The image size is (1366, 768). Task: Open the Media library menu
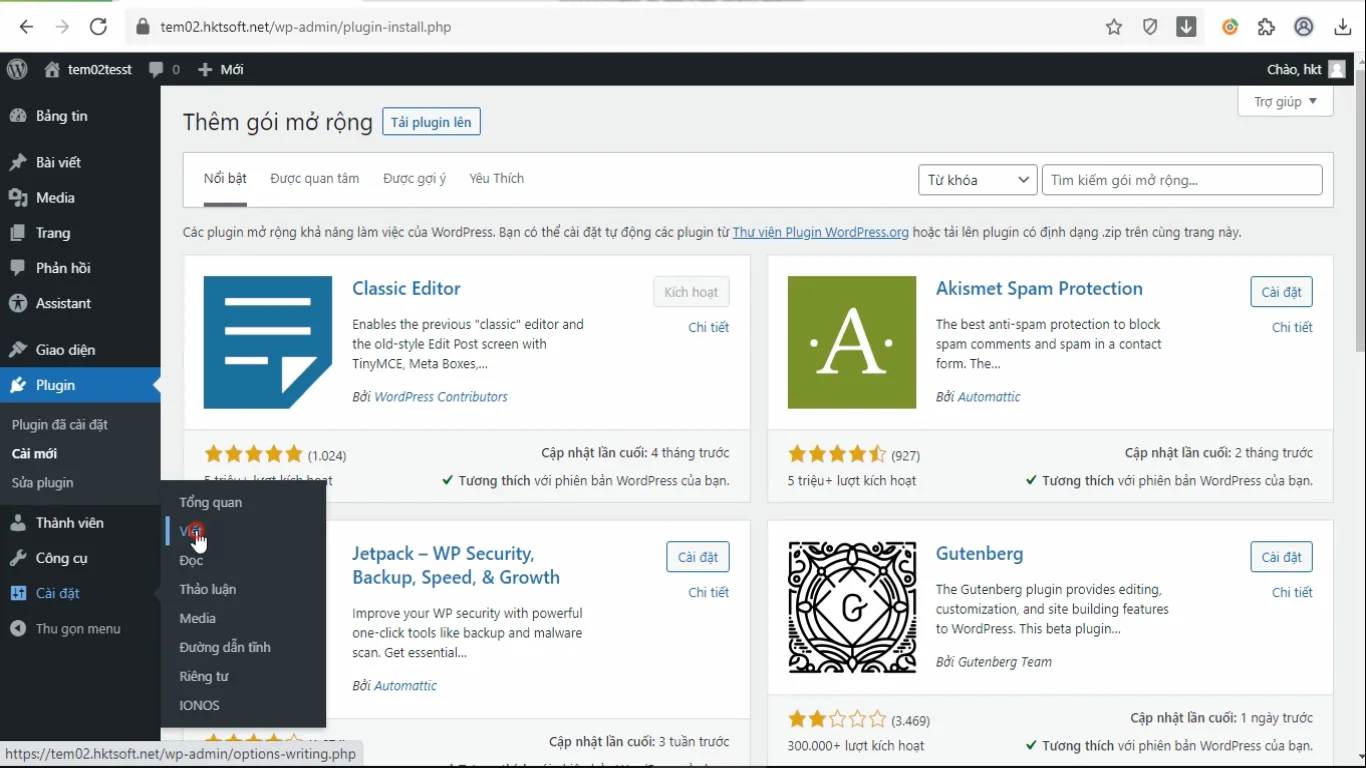pos(80,197)
